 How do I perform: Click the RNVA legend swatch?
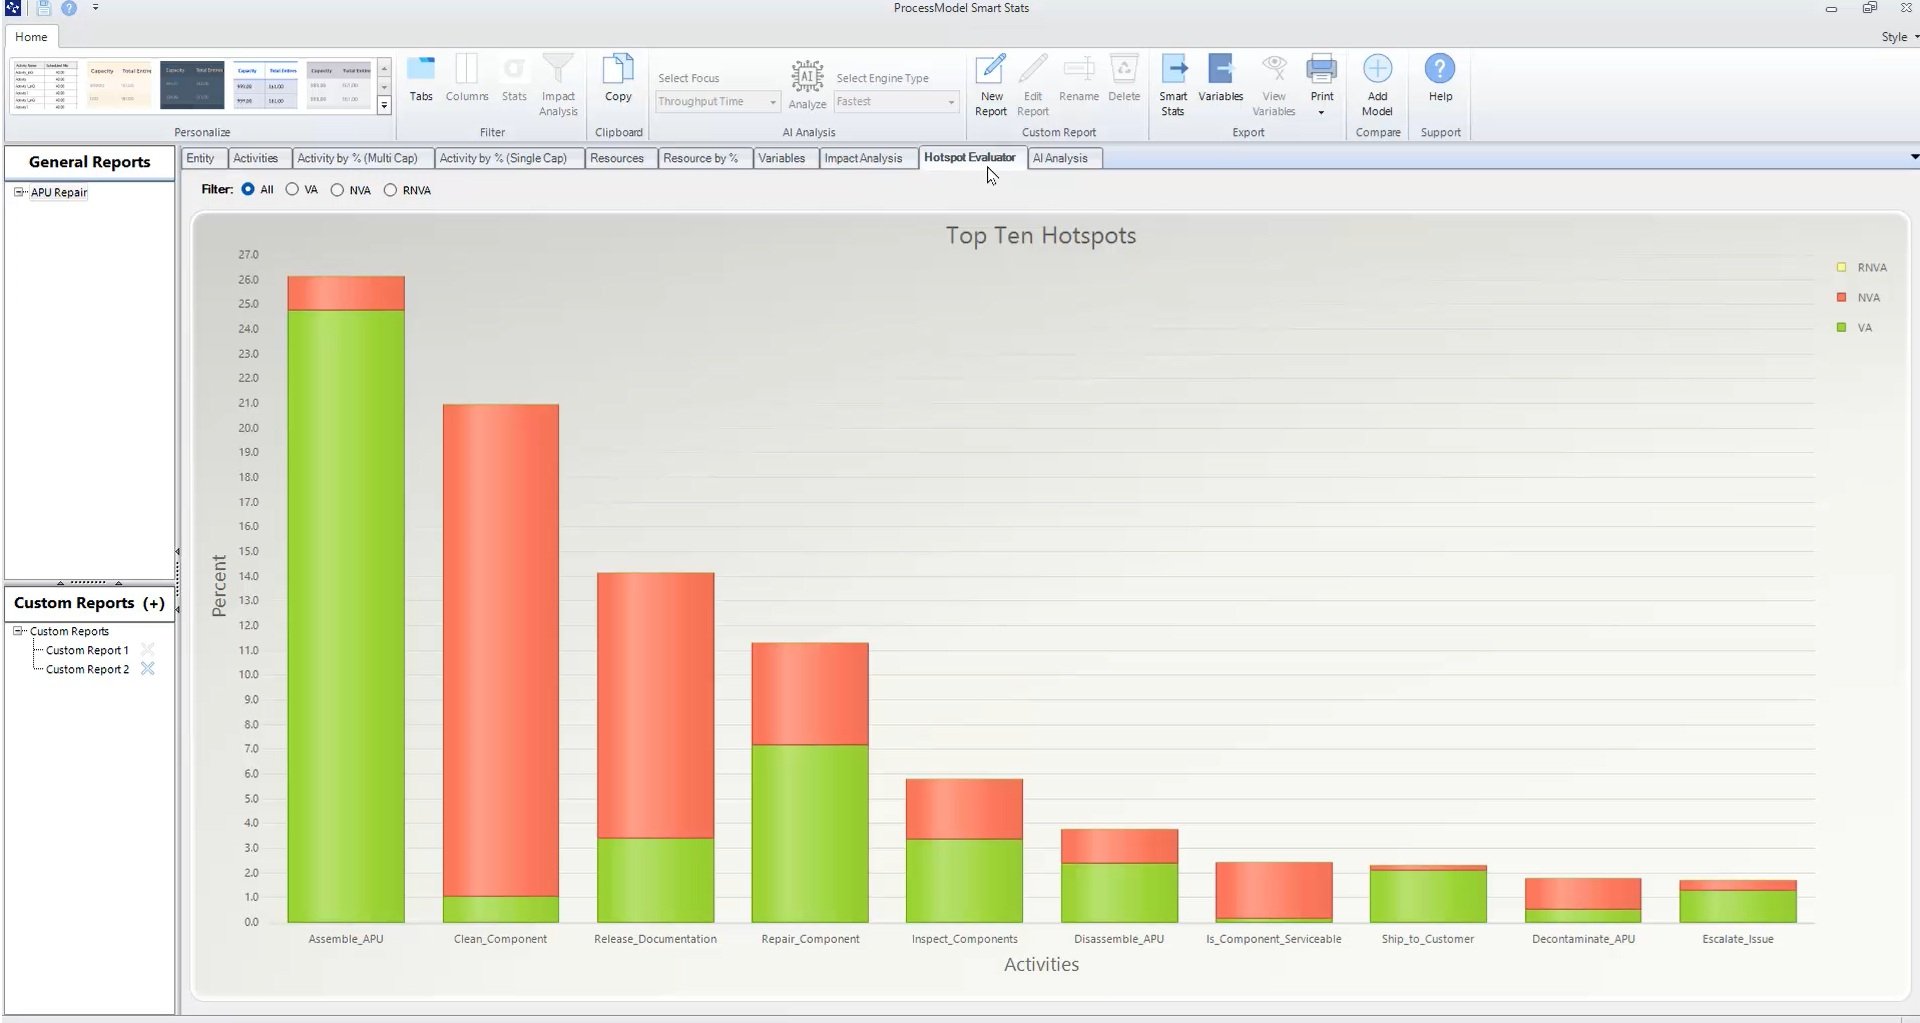(1841, 267)
